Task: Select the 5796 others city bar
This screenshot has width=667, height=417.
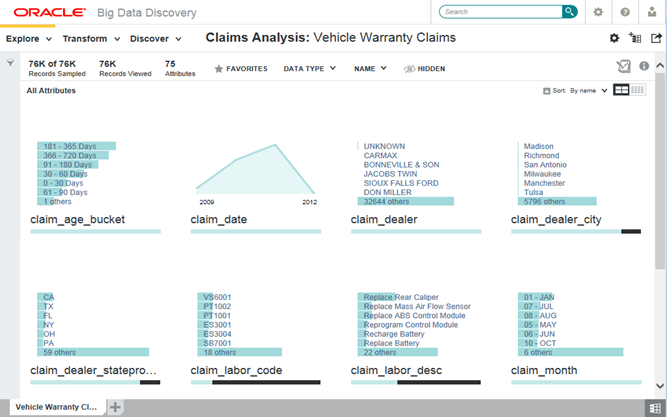Action: pyautogui.click(x=557, y=201)
